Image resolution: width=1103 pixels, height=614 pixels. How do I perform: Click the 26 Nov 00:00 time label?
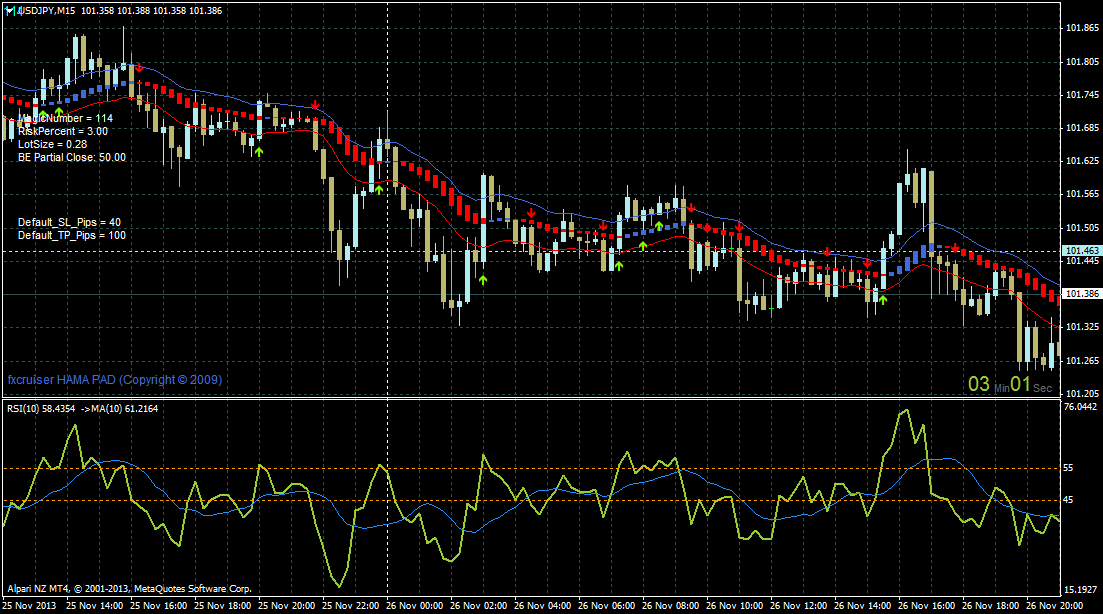coord(414,606)
